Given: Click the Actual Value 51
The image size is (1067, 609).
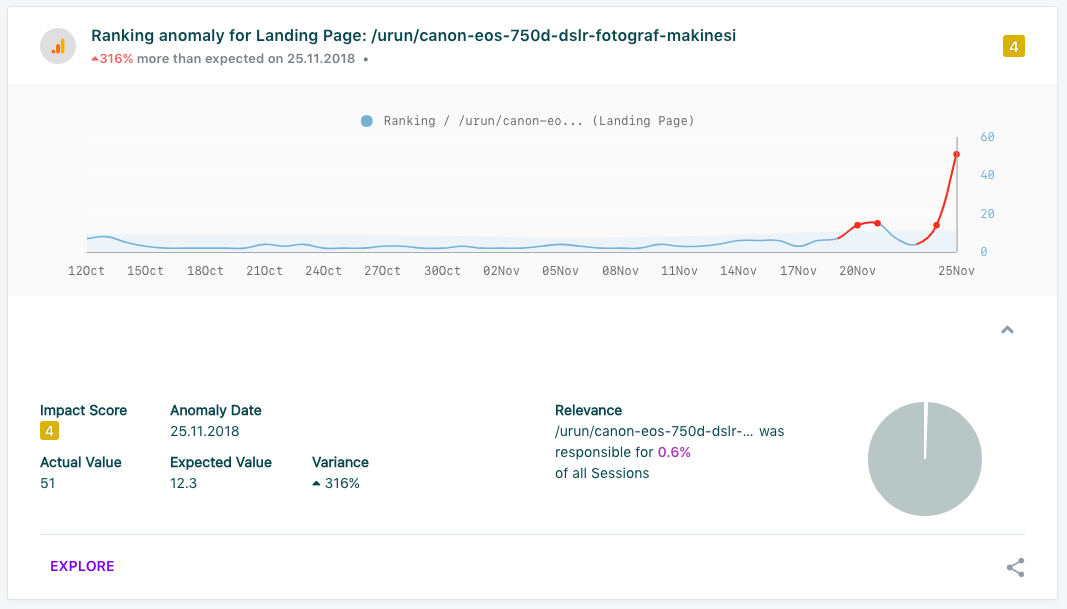Looking at the screenshot, I should (48, 483).
